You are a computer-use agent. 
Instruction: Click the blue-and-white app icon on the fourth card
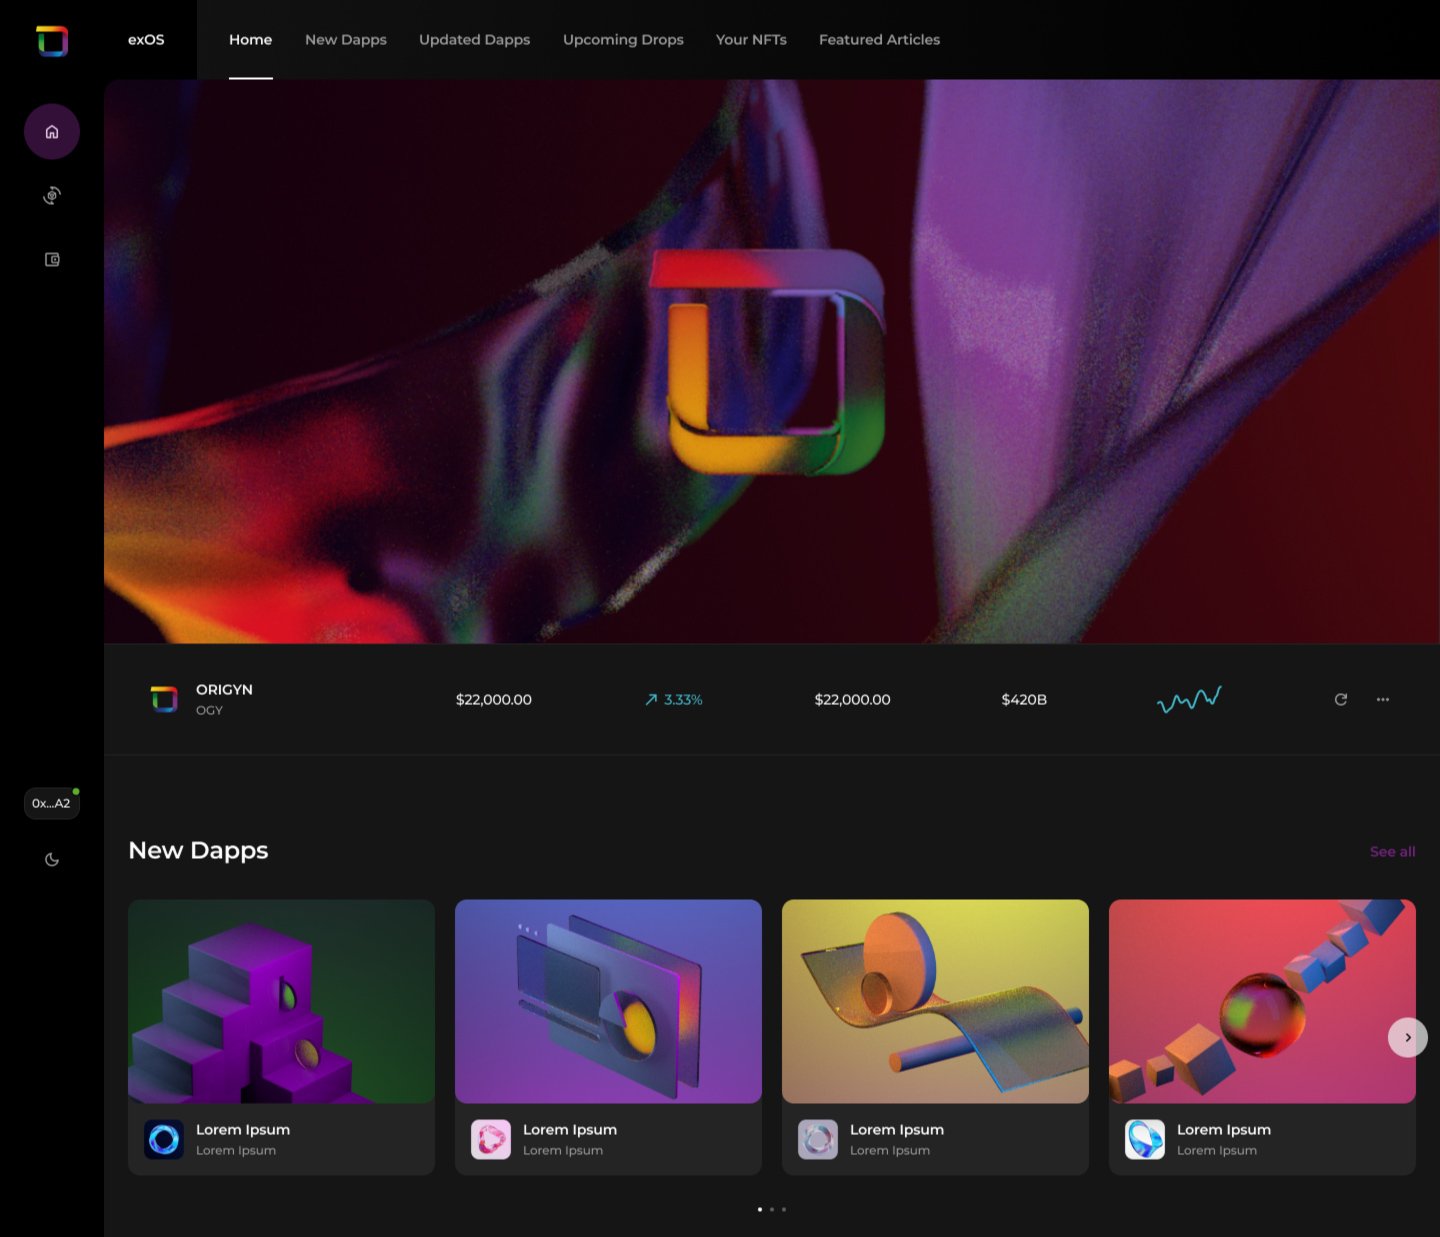pyautogui.click(x=1145, y=1140)
